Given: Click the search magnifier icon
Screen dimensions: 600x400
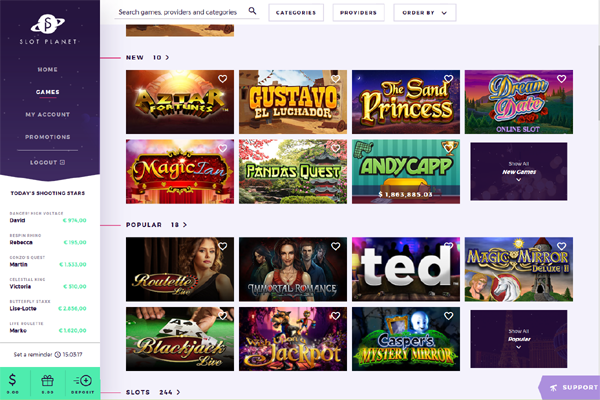Looking at the screenshot, I should pyautogui.click(x=252, y=11).
